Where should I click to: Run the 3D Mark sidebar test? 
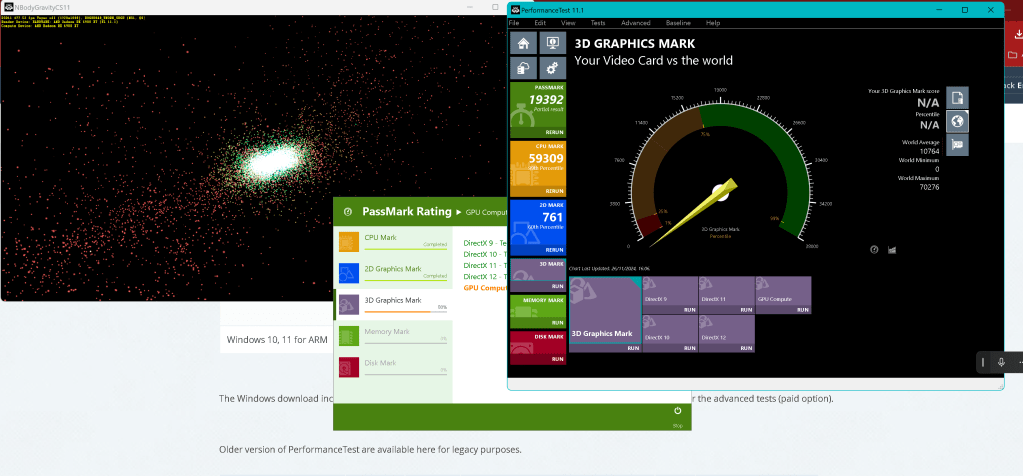(x=558, y=286)
